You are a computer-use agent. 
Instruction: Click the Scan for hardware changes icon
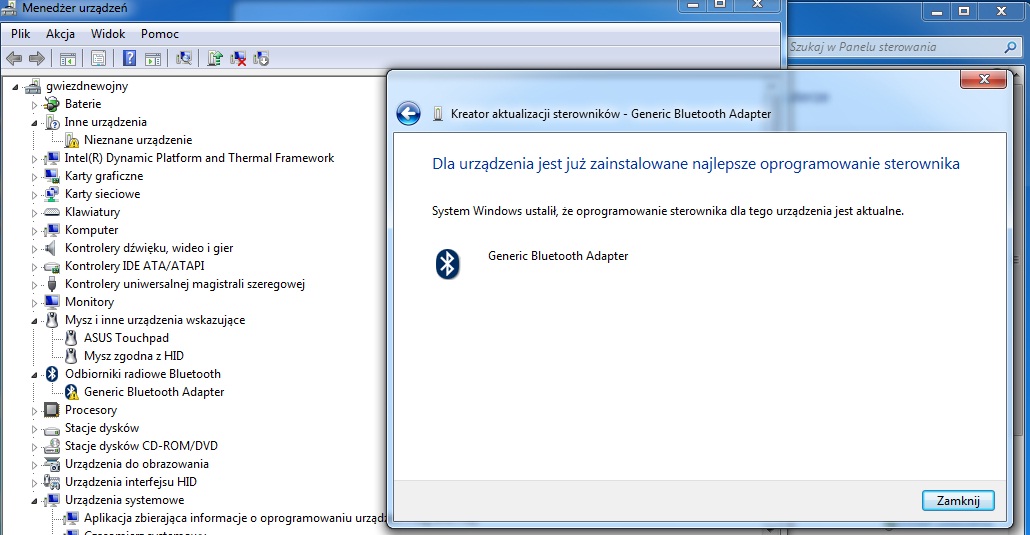[x=184, y=58]
